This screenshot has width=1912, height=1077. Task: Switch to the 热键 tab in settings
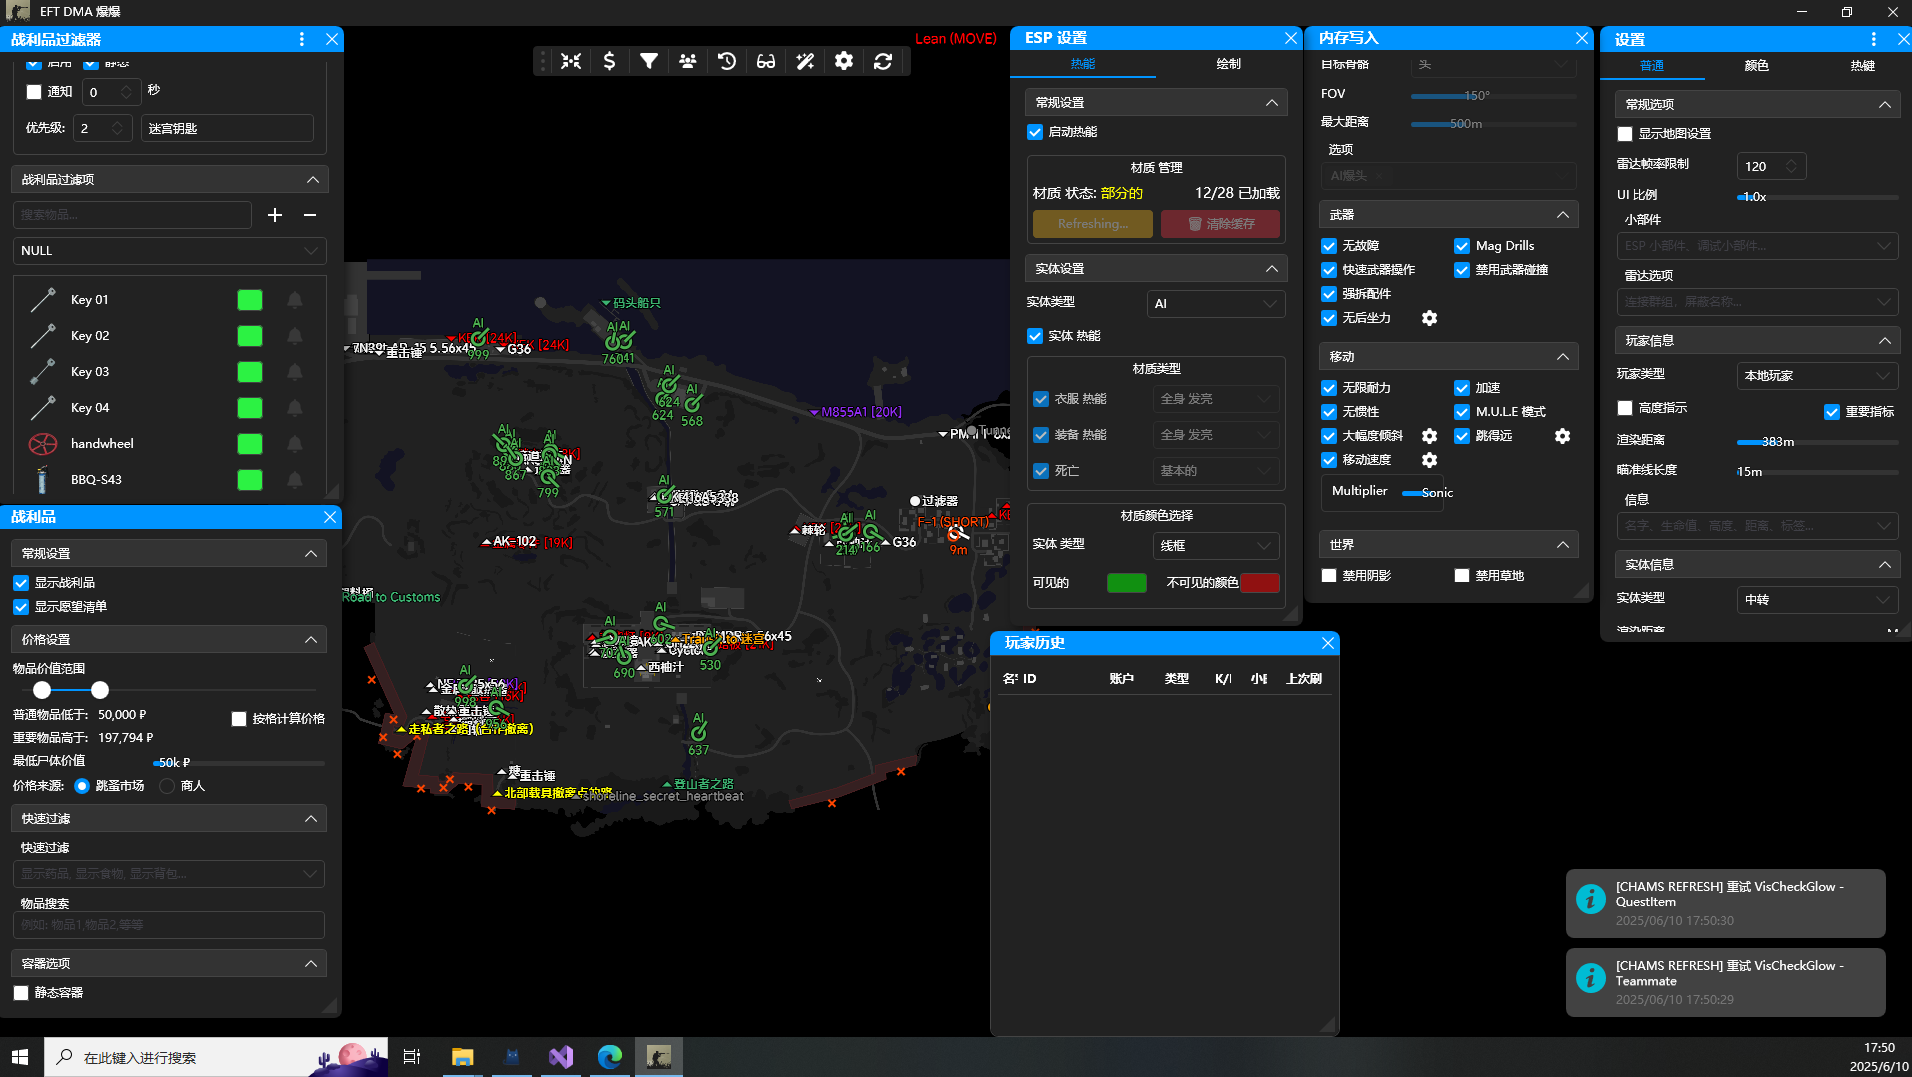point(1863,66)
